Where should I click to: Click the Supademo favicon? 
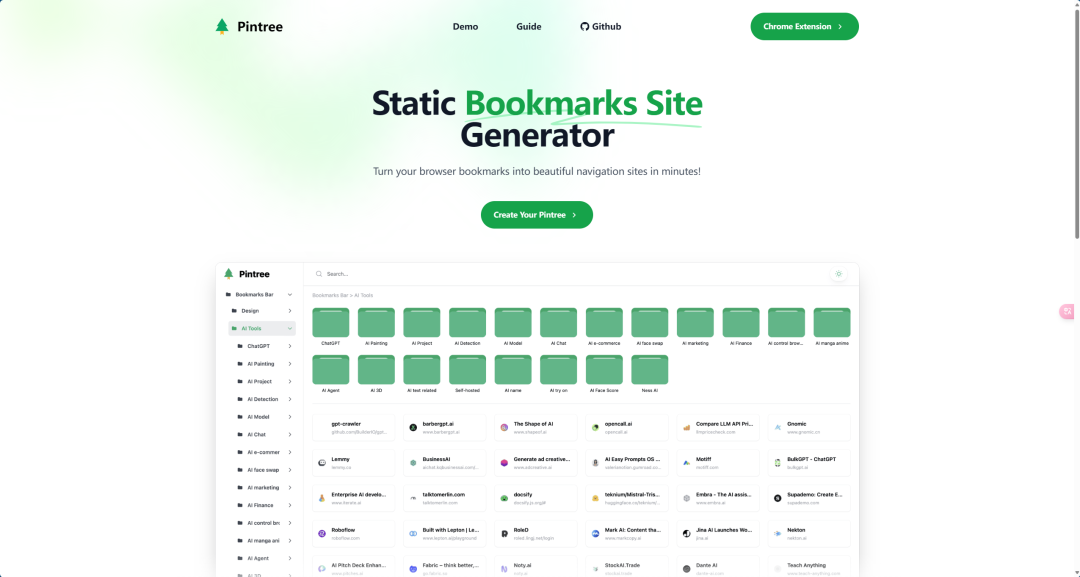(x=778, y=498)
